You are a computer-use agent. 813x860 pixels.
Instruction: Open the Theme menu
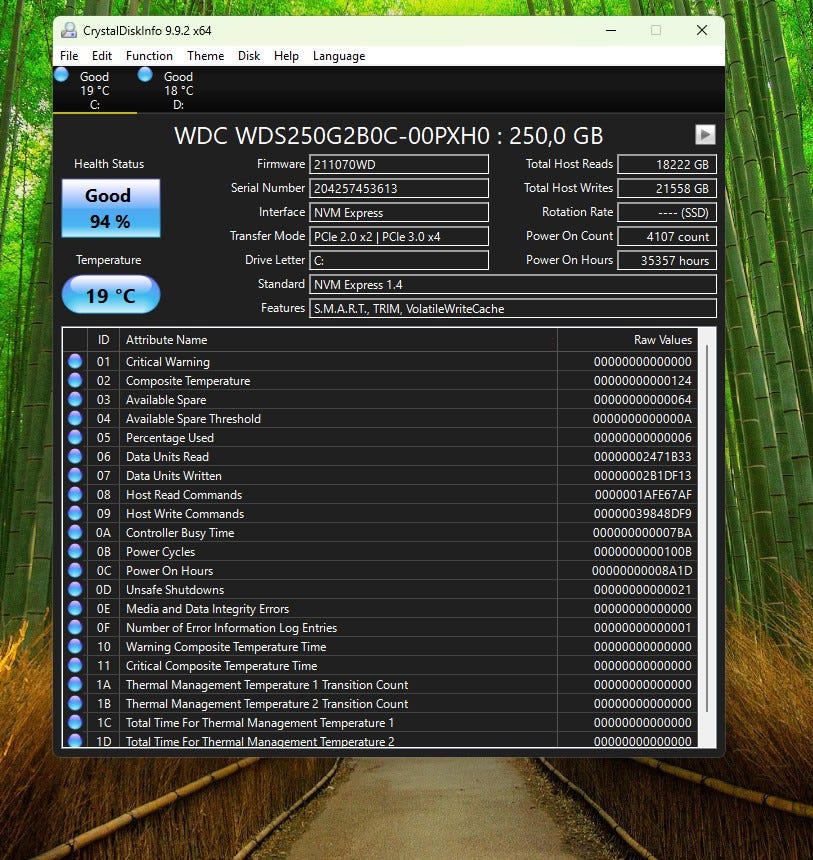click(x=206, y=56)
